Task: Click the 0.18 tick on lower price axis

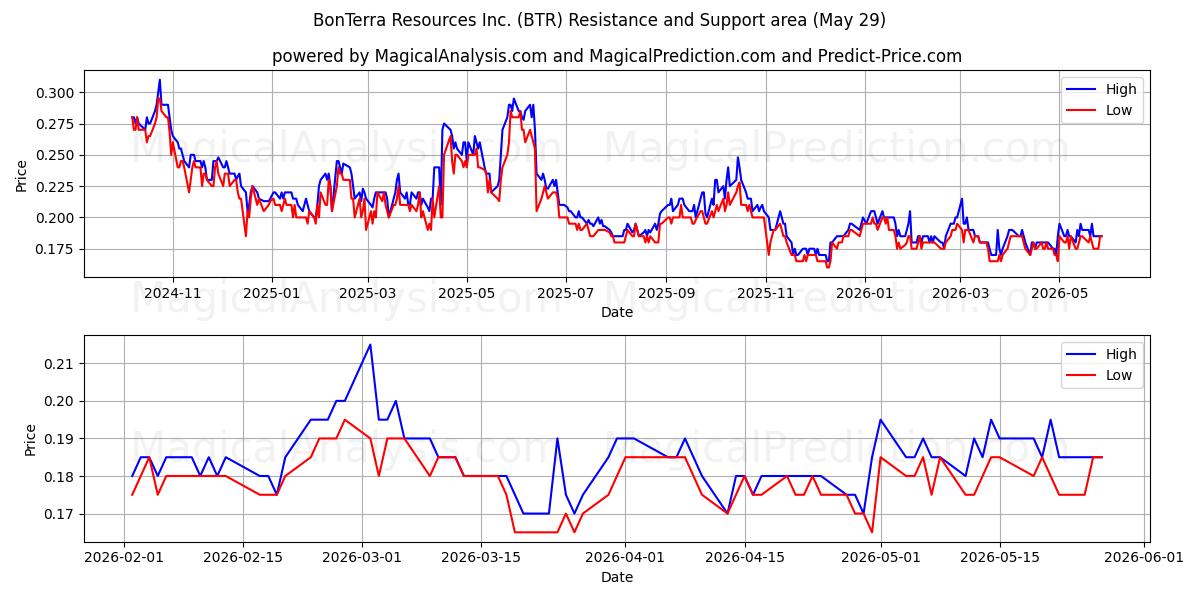Action: coord(60,477)
